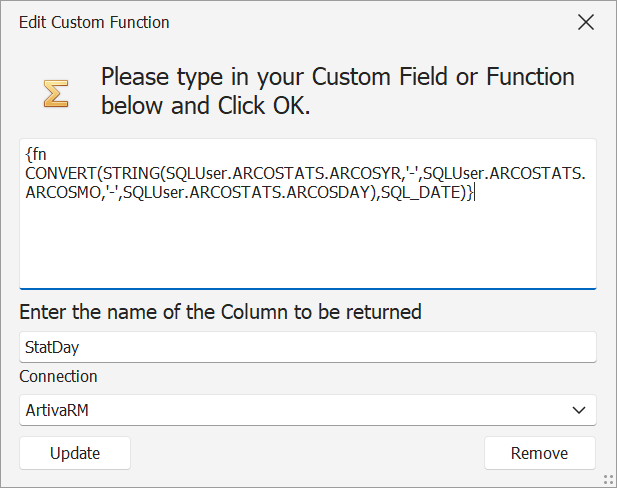Screen dimensions: 617x488
Task: Click the orange sigma function icon
Action: (x=55, y=93)
